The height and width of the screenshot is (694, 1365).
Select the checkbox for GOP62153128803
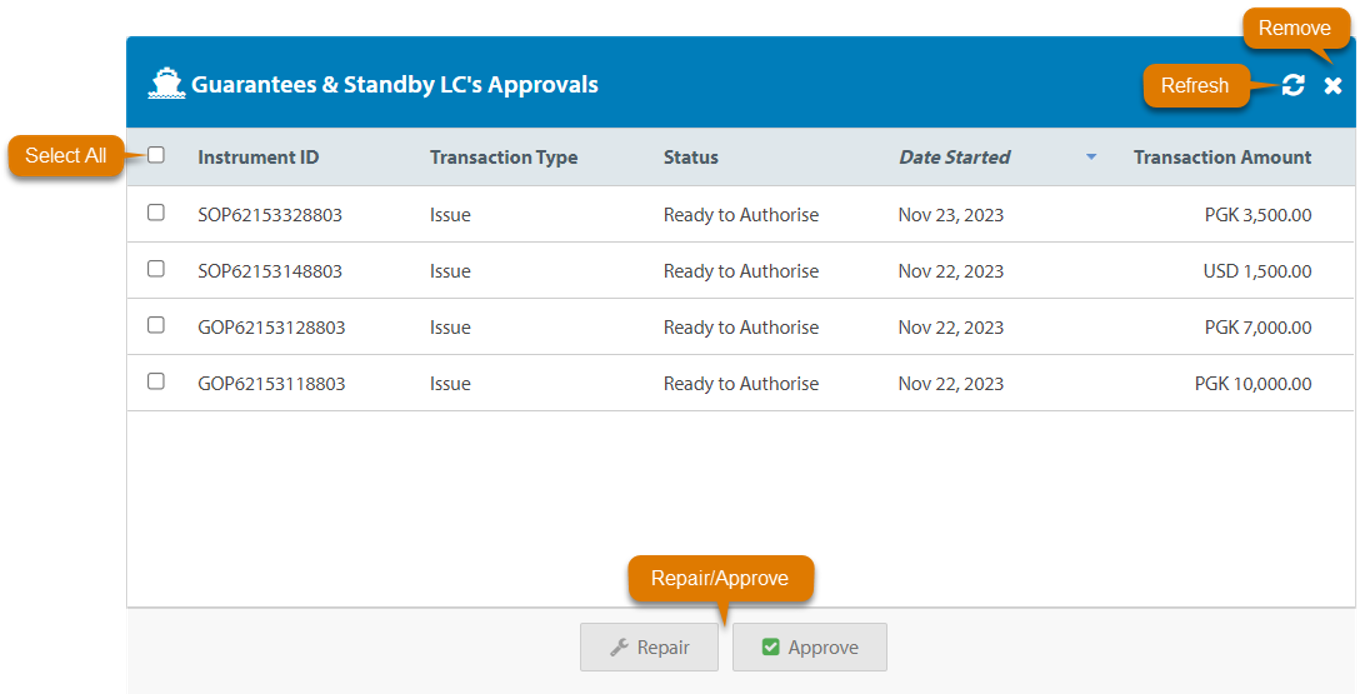155,326
